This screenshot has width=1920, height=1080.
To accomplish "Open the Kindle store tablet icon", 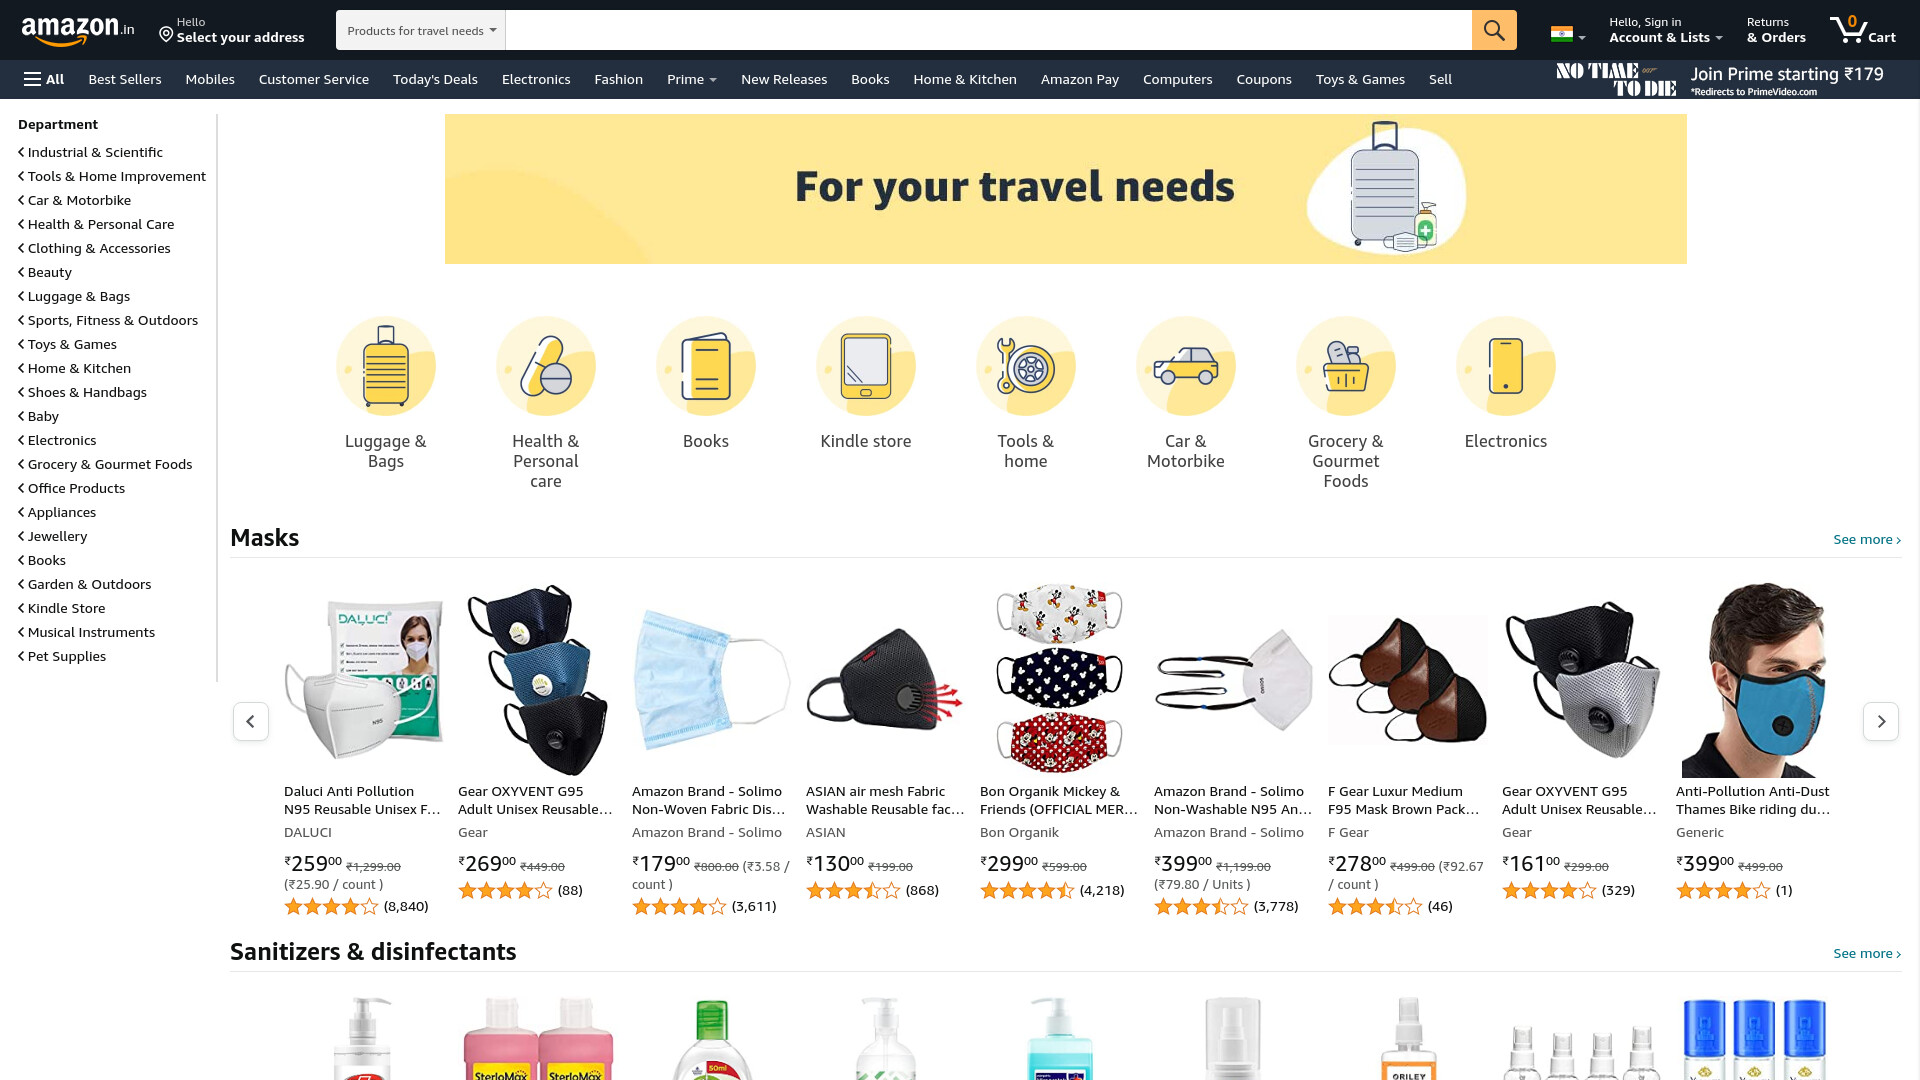I will (x=866, y=366).
